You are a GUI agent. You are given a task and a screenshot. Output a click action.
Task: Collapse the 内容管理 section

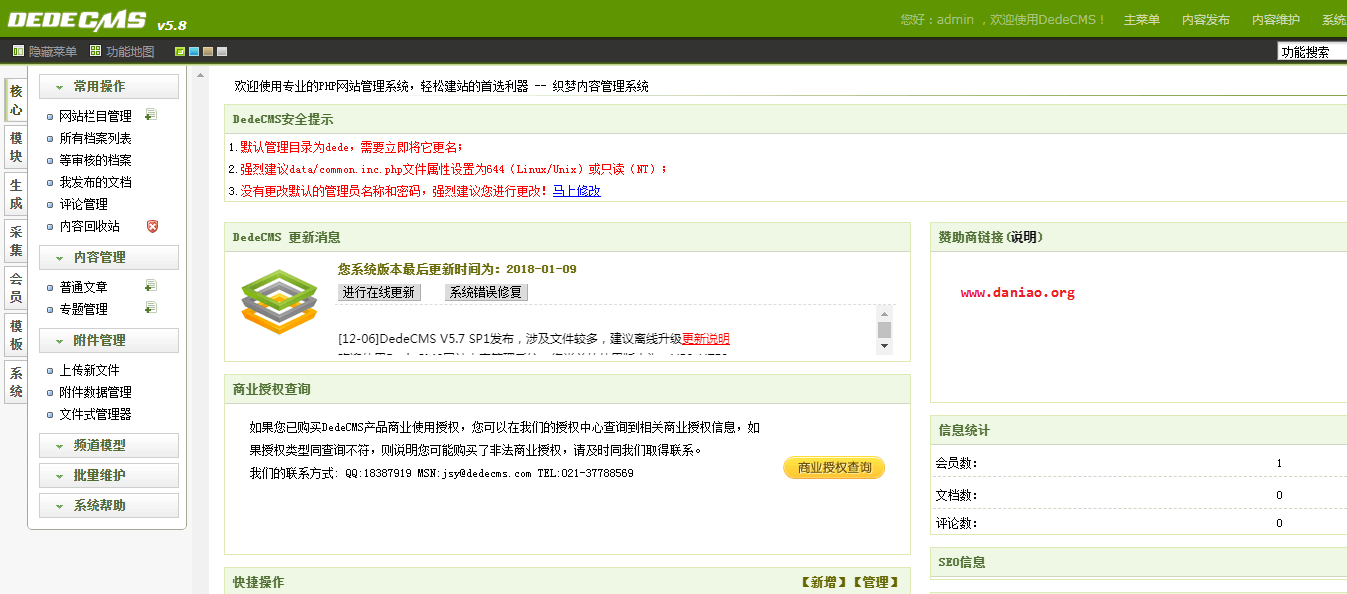click(109, 258)
